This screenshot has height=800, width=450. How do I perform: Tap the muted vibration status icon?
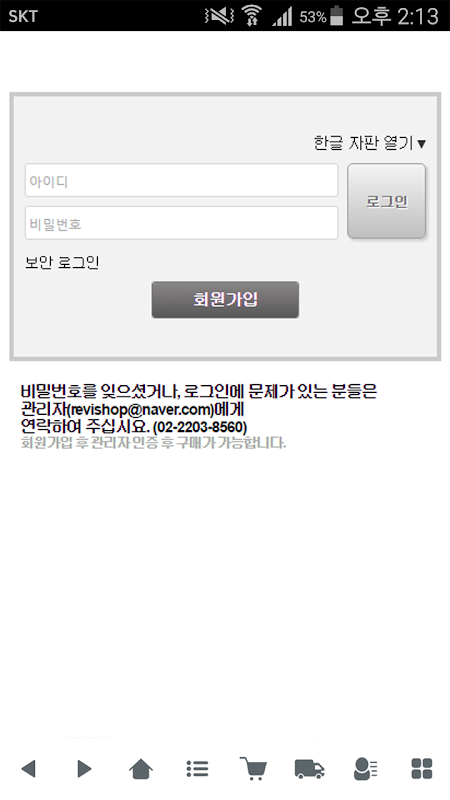pyautogui.click(x=219, y=16)
